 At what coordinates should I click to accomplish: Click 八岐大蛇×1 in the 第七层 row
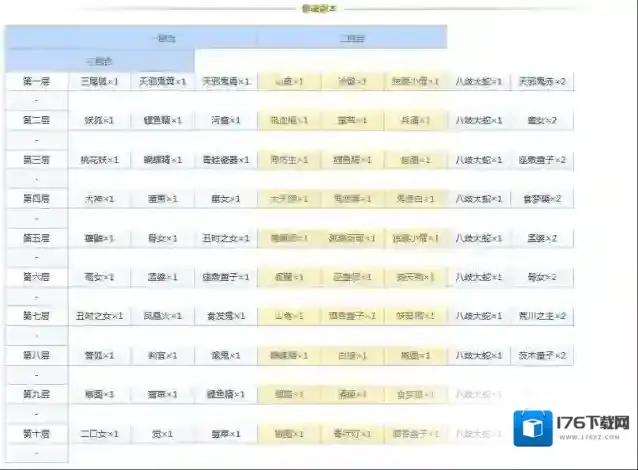point(478,316)
